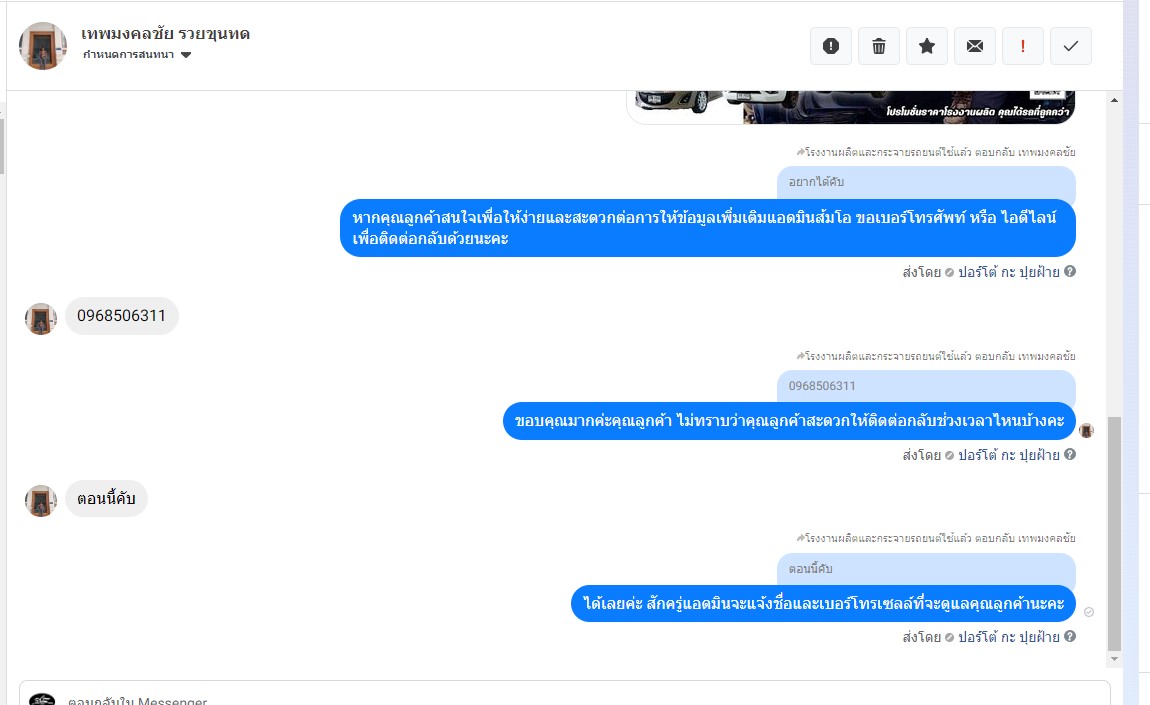Mark conversation done with checkmark icon
The height and width of the screenshot is (705, 1150).
point(1071,46)
